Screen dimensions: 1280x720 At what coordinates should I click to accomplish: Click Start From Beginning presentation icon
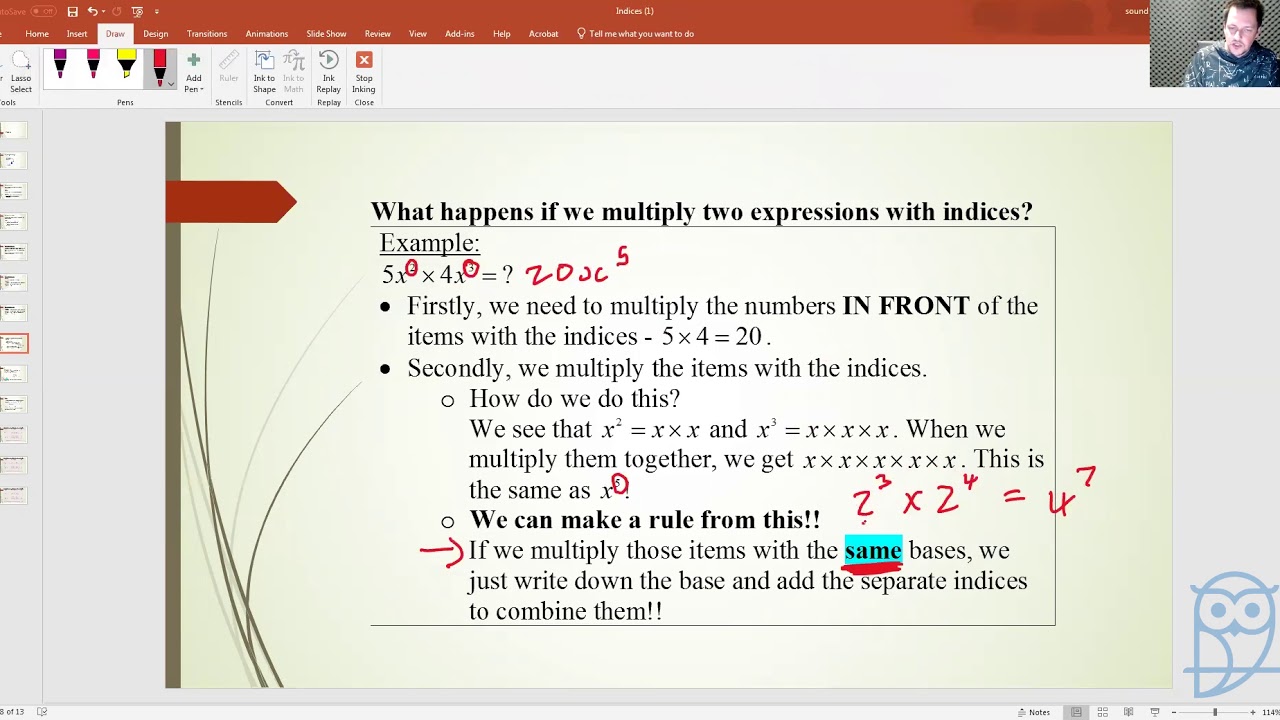click(137, 11)
